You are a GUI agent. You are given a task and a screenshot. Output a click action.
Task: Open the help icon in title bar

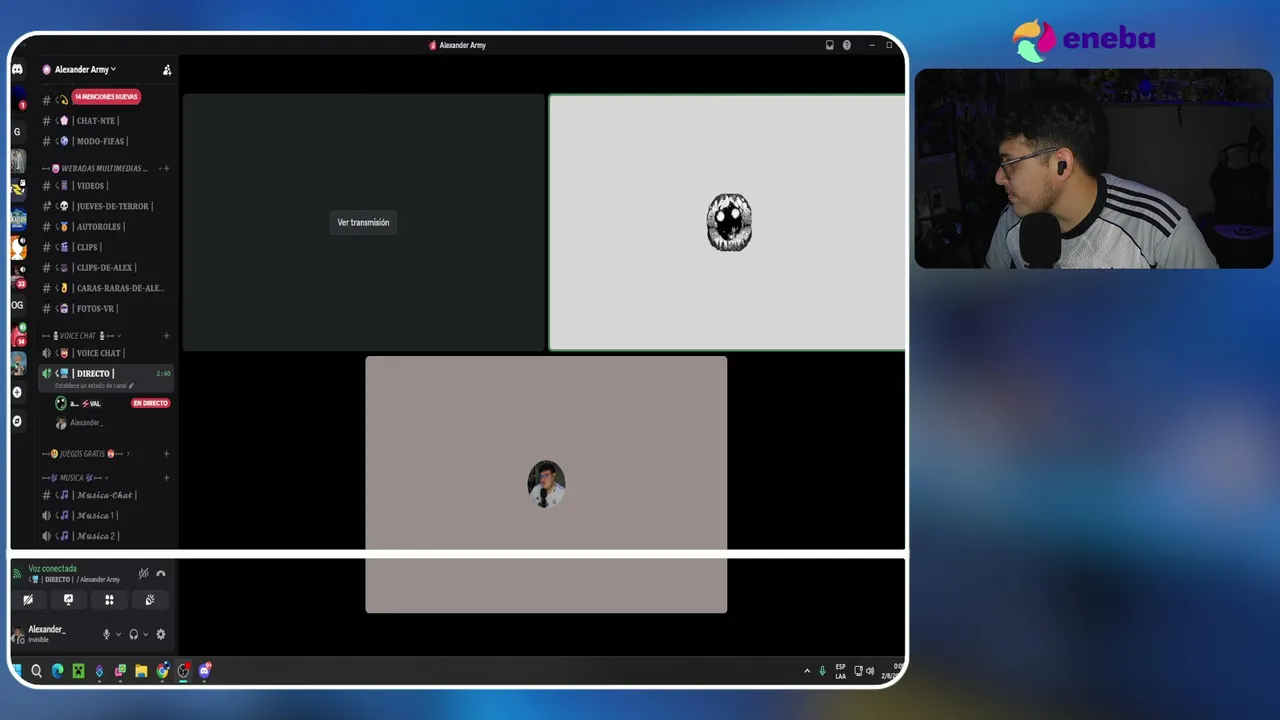847,45
